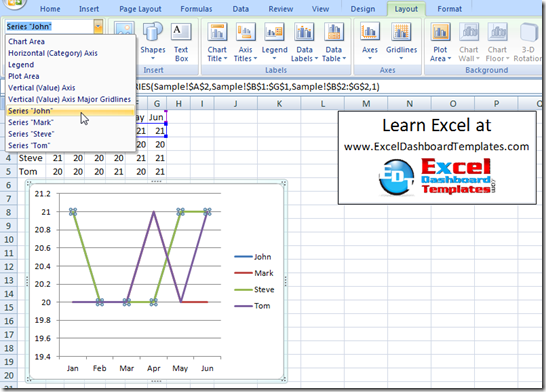Image resolution: width=546 pixels, height=392 pixels.
Task: Insert a Text Box
Action: pos(181,42)
